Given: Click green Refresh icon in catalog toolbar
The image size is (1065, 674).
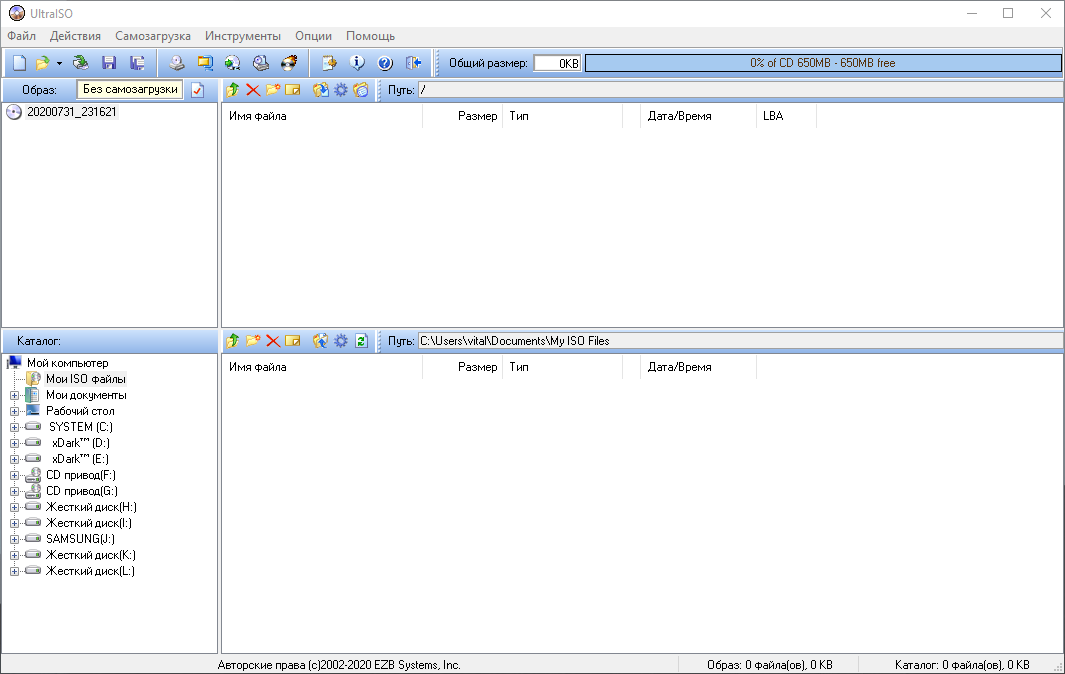Looking at the screenshot, I should 361,340.
